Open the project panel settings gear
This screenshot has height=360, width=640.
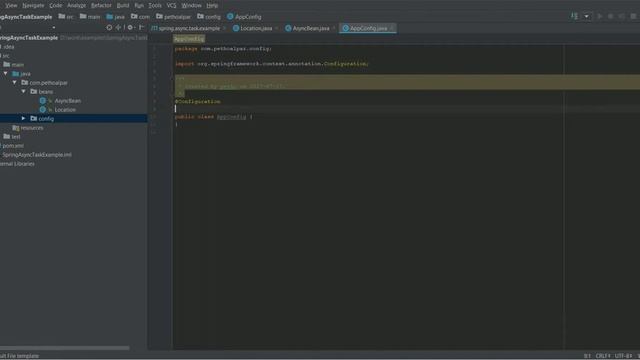(130, 27)
